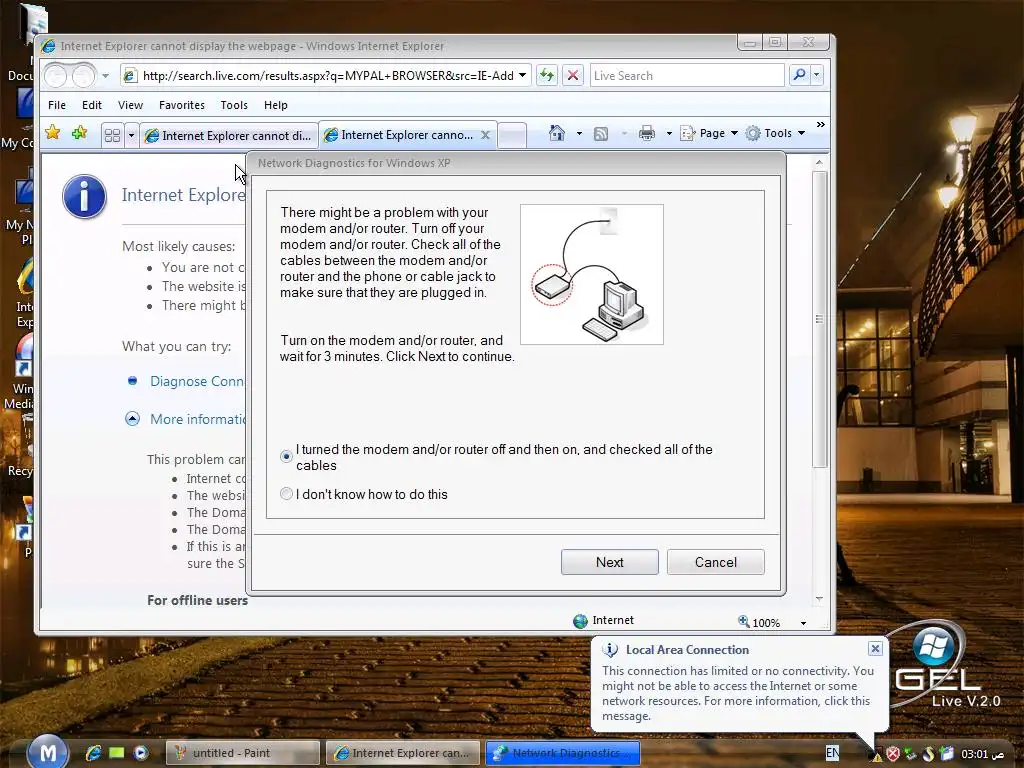
Task: Click the taskbar clock showing 03:01
Action: click(x=983, y=754)
